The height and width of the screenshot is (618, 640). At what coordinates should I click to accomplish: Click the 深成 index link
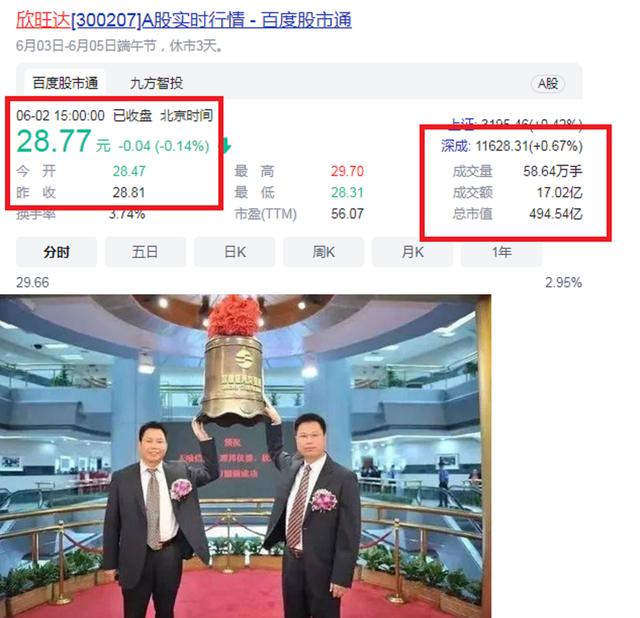[456, 146]
